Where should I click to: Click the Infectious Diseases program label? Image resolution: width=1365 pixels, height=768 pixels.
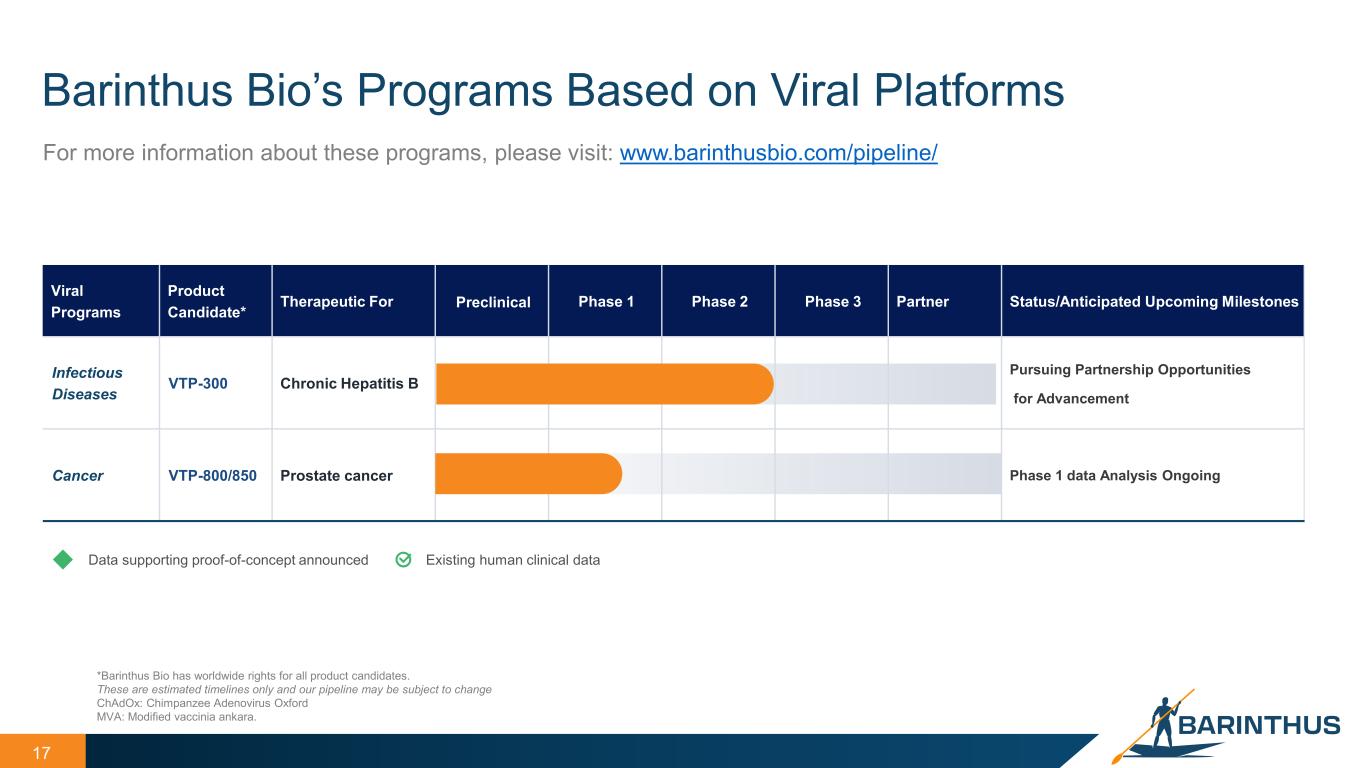pyautogui.click(x=87, y=383)
